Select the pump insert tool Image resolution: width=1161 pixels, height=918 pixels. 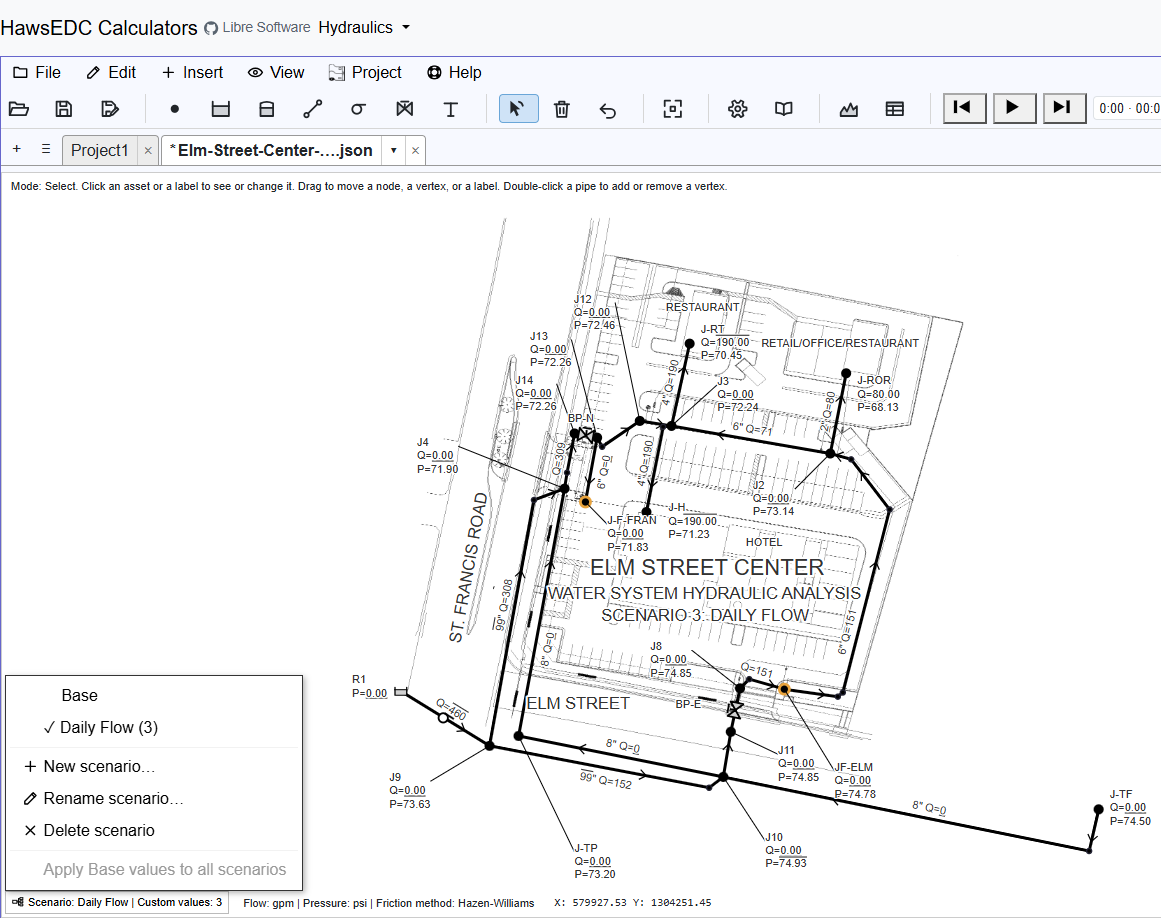point(358,109)
